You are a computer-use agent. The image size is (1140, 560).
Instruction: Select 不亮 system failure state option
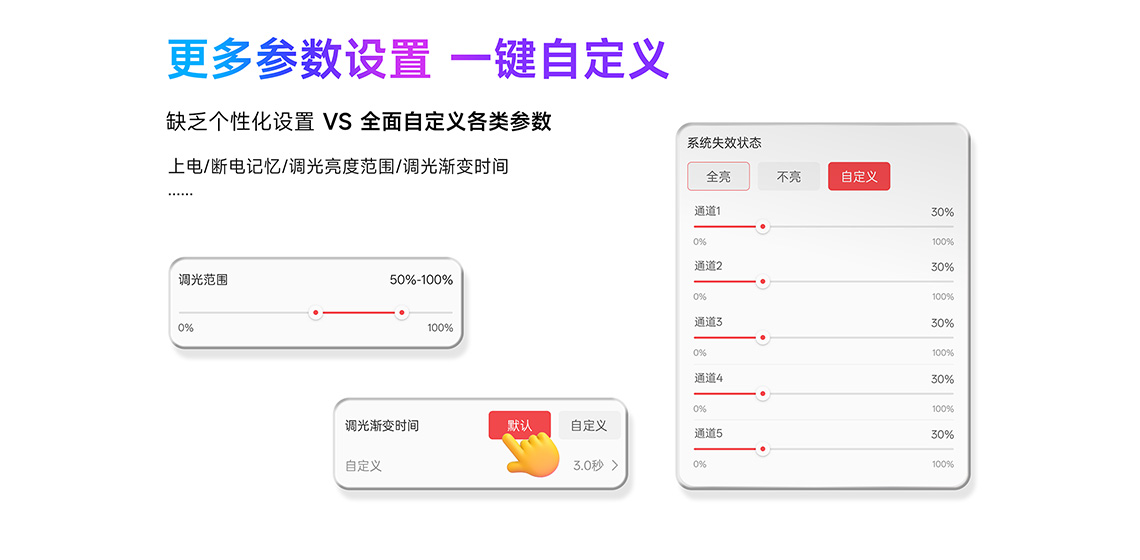pyautogui.click(x=788, y=177)
